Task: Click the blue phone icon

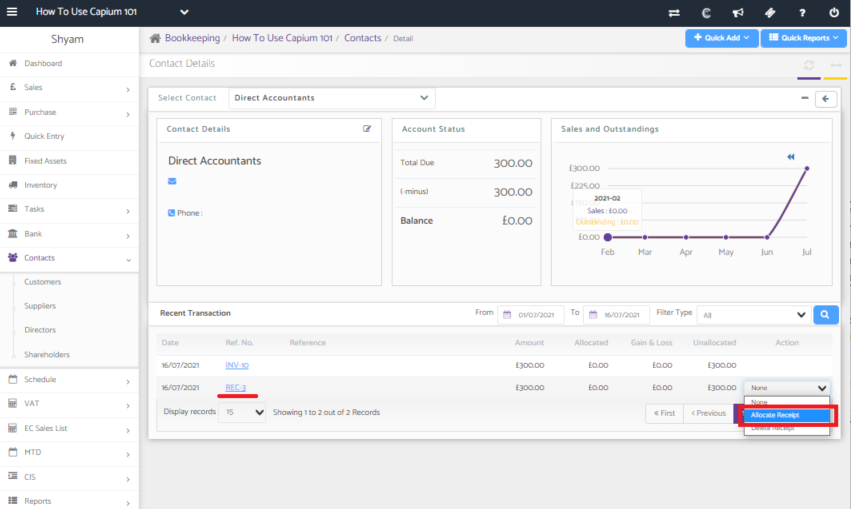Action: pos(172,213)
